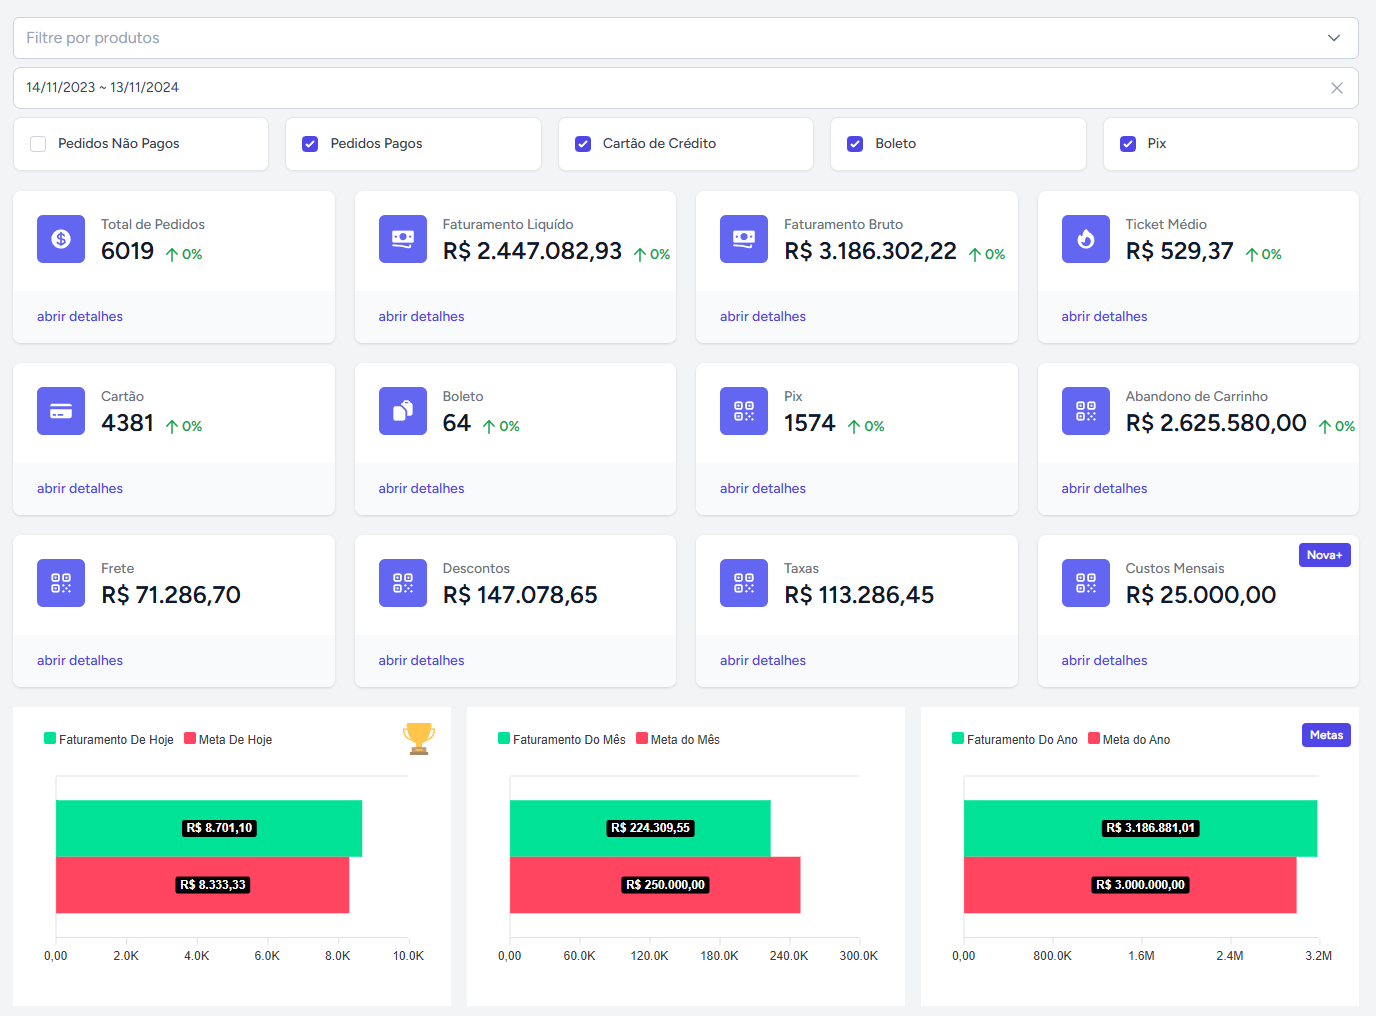Open abrir detalhes under Custos Mensais
The width and height of the screenshot is (1376, 1016).
1104,660
